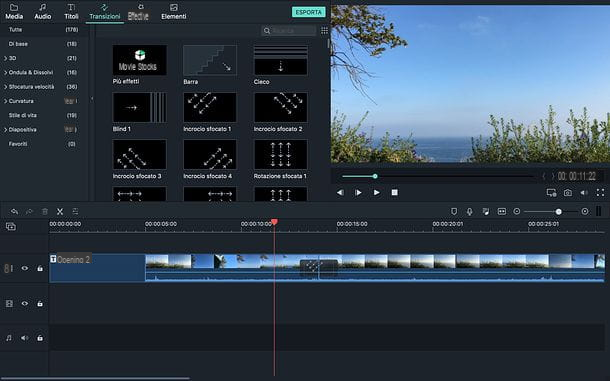Click the voiceover microphone icon

470,211
